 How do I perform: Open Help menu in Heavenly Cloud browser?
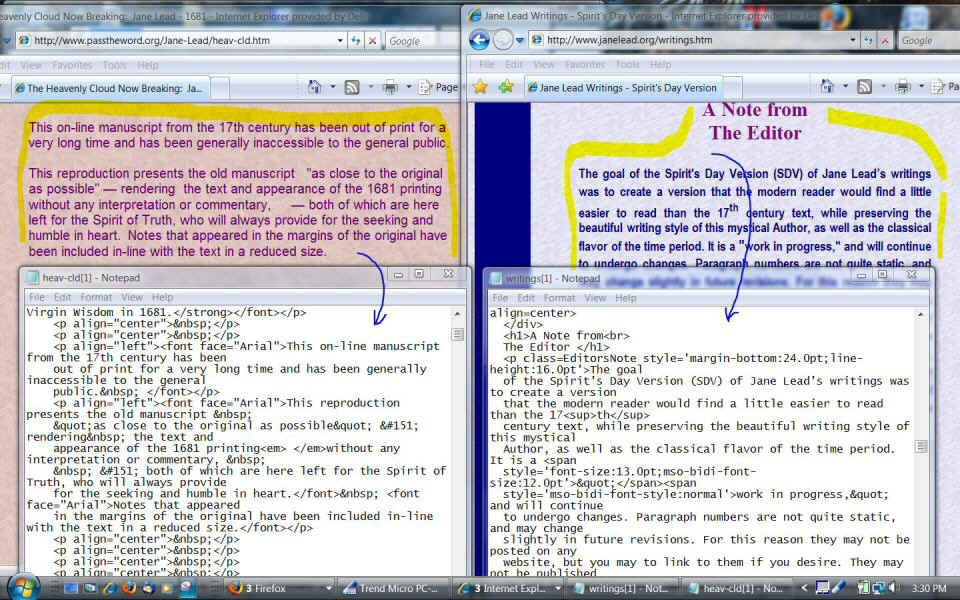point(148,65)
